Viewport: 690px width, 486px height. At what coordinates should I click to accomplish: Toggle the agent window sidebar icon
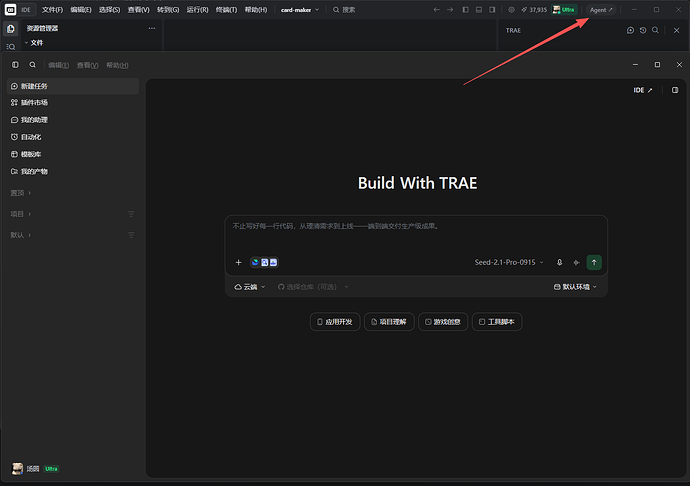(15, 65)
